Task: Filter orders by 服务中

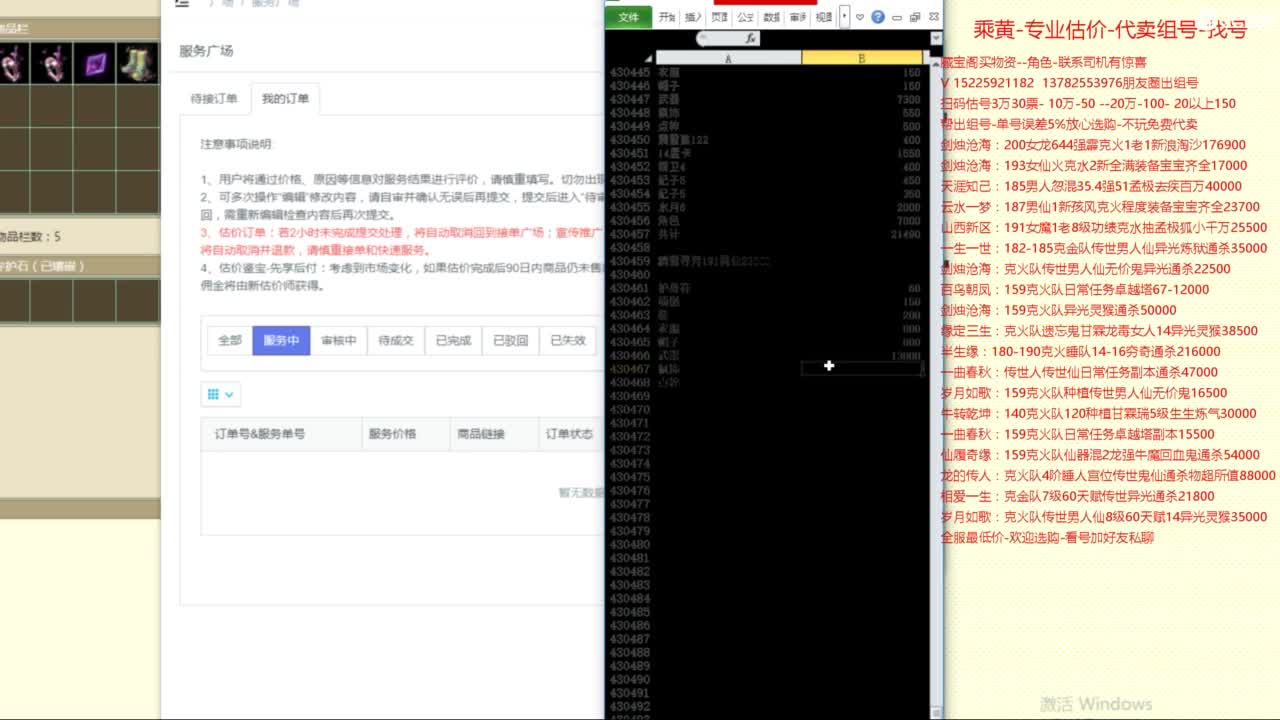Action: (281, 340)
